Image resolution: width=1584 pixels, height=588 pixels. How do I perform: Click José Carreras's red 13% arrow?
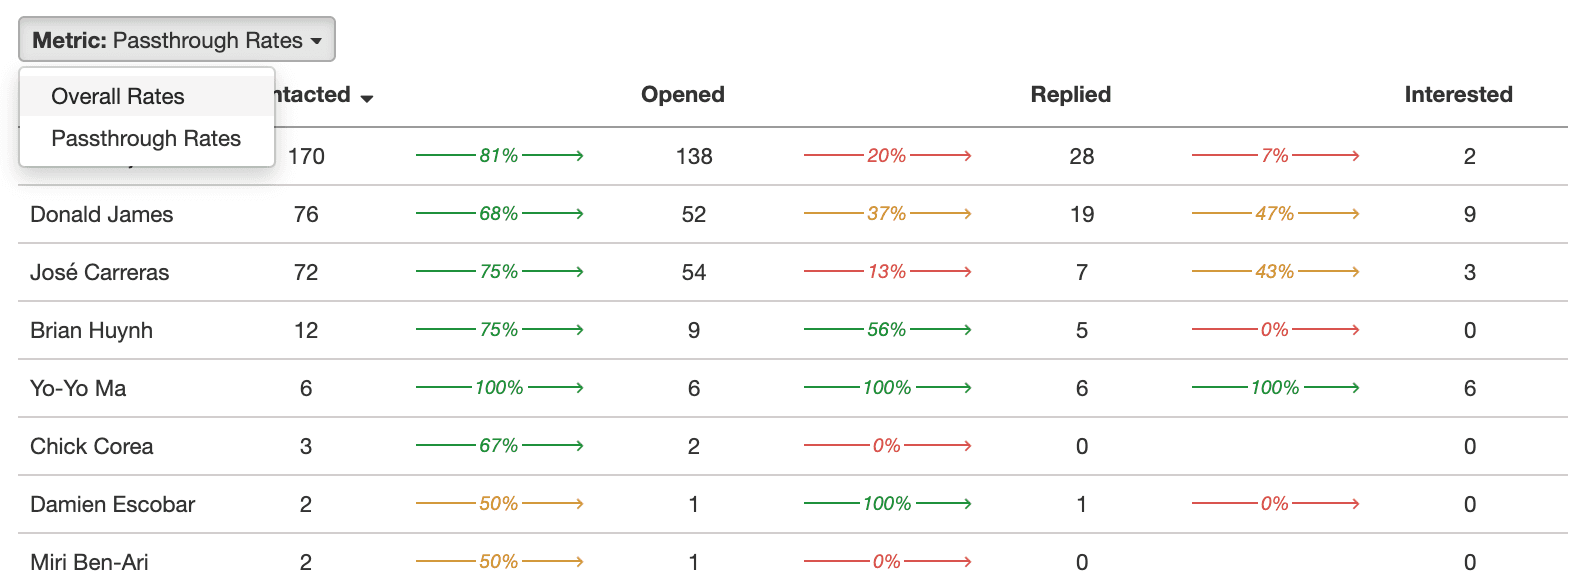tap(887, 272)
